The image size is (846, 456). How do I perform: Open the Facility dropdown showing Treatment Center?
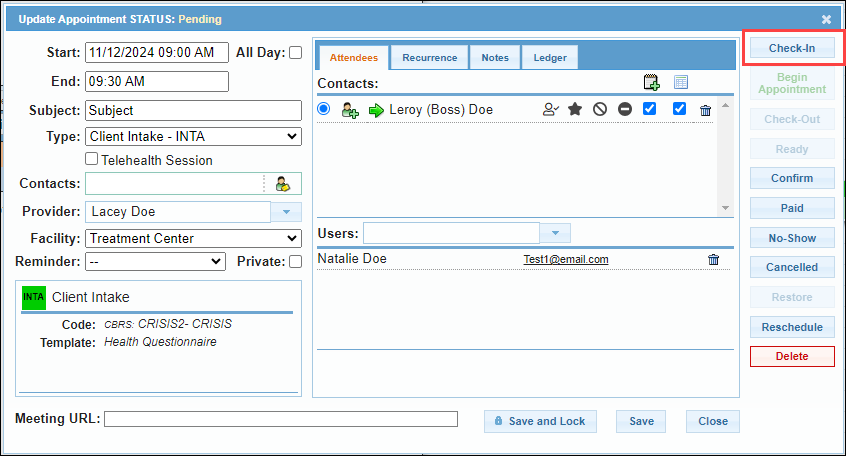point(193,239)
